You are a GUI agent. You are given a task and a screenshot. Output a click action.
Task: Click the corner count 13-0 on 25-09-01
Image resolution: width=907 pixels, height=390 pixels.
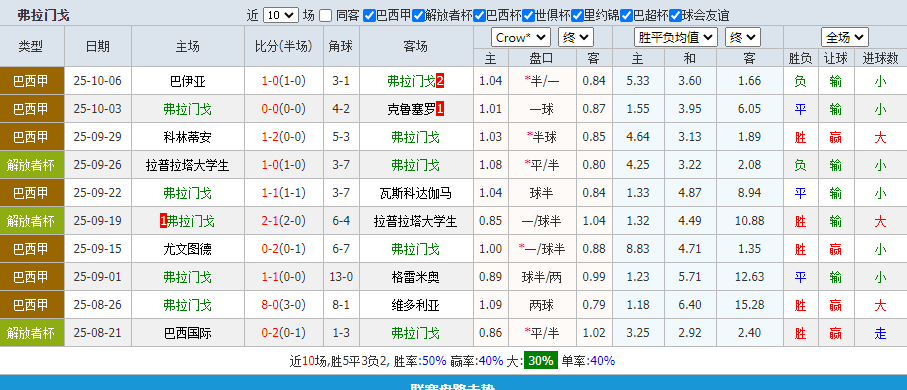tap(341, 277)
